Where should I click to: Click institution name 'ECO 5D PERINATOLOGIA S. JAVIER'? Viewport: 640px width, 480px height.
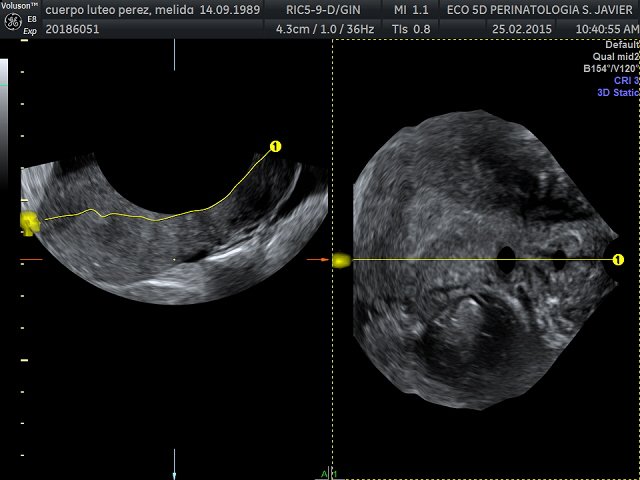[540, 10]
